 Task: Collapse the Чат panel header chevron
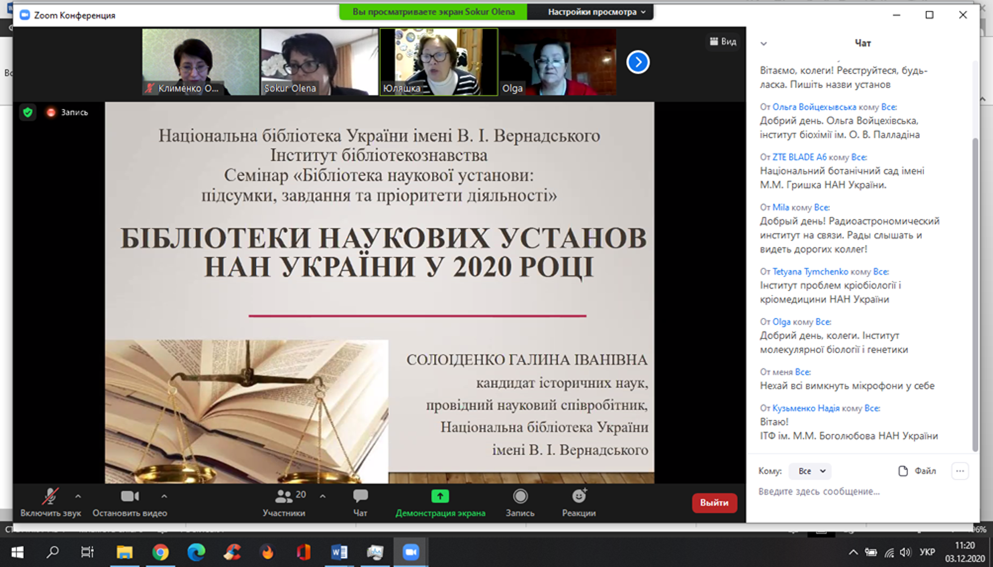pos(764,44)
